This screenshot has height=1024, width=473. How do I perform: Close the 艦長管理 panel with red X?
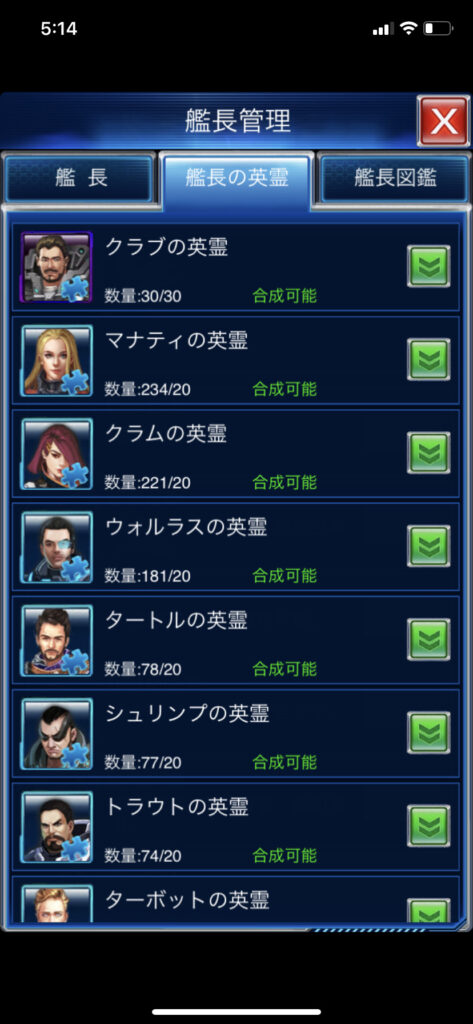point(444,121)
